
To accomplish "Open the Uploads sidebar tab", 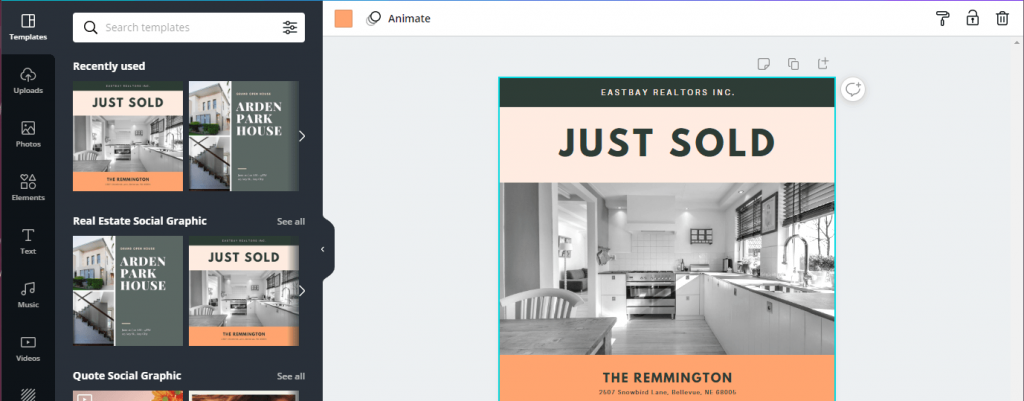I will point(27,80).
